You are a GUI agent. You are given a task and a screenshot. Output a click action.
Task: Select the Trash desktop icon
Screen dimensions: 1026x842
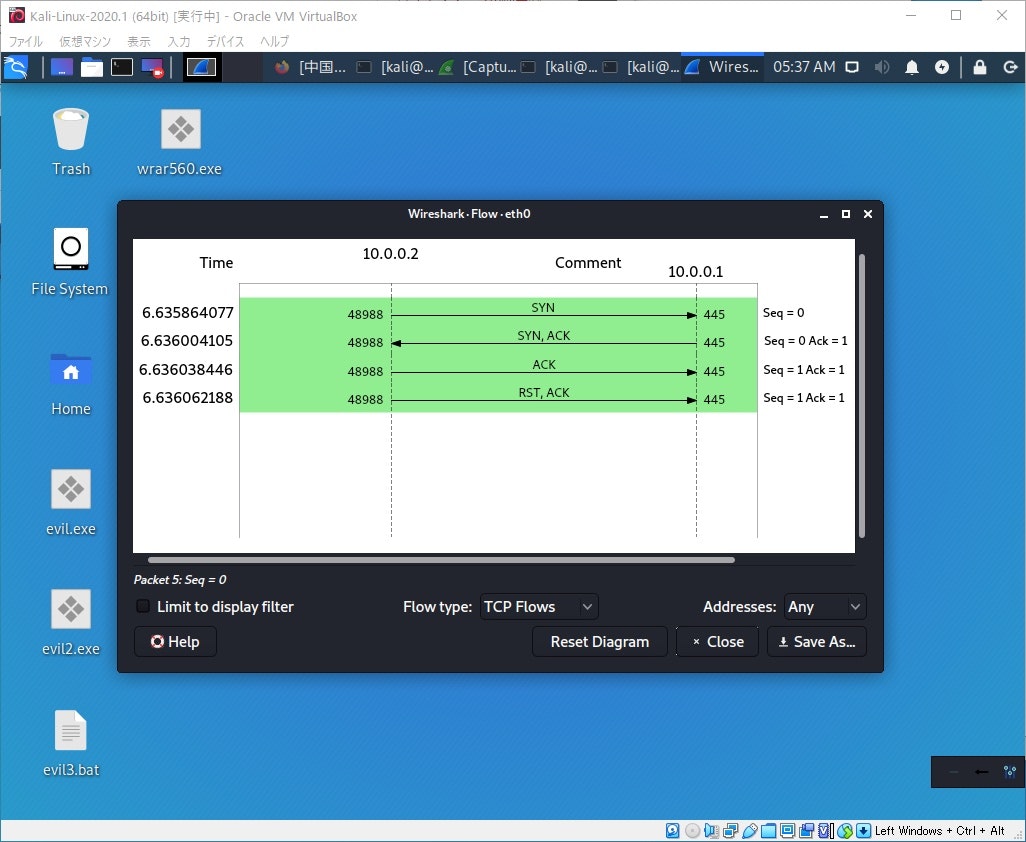[x=71, y=142]
